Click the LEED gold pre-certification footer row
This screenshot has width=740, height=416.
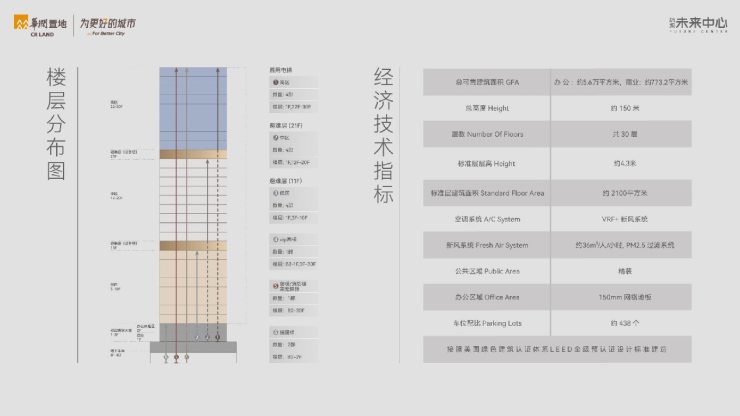tap(557, 349)
